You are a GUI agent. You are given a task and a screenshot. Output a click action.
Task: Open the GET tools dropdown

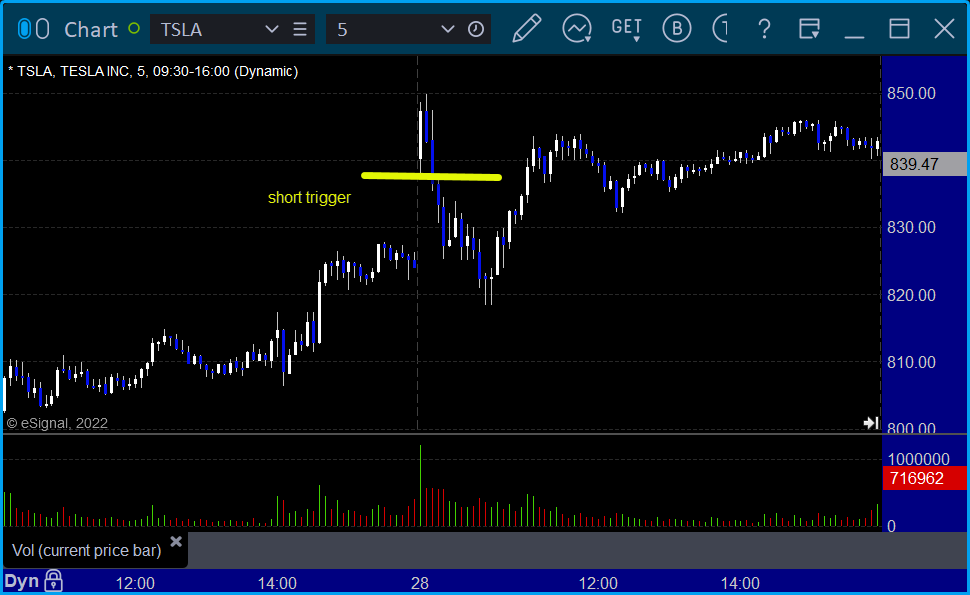tap(627, 29)
